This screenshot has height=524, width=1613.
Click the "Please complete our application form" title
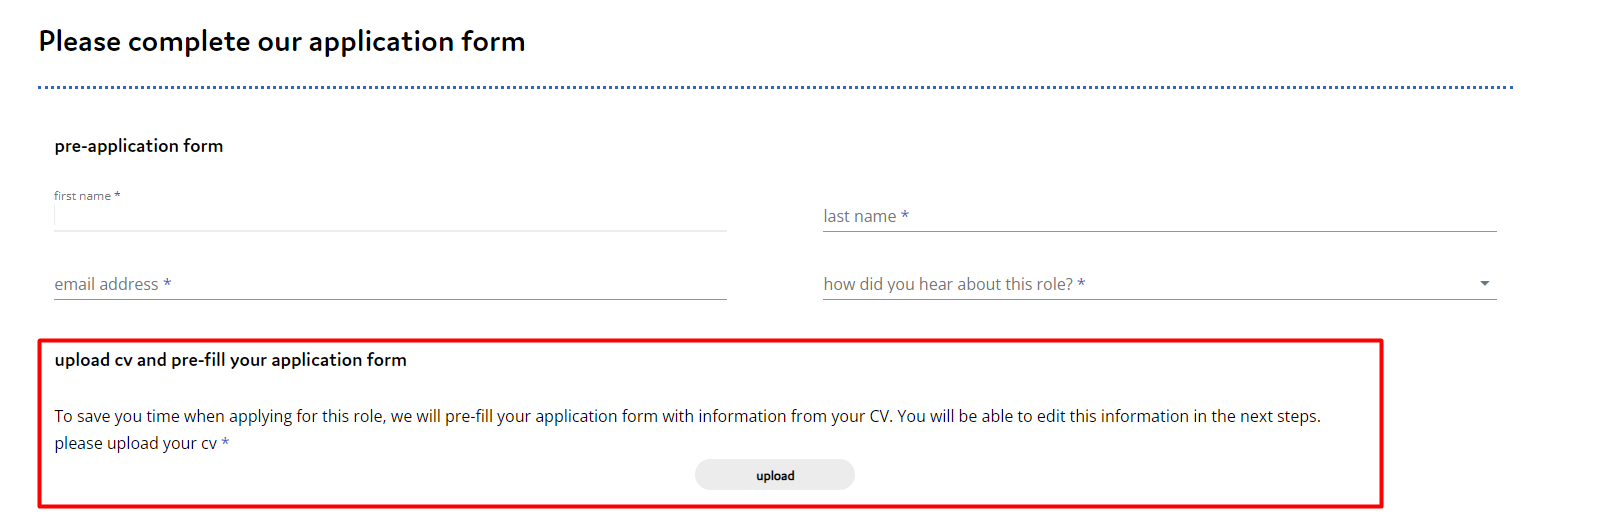click(282, 42)
